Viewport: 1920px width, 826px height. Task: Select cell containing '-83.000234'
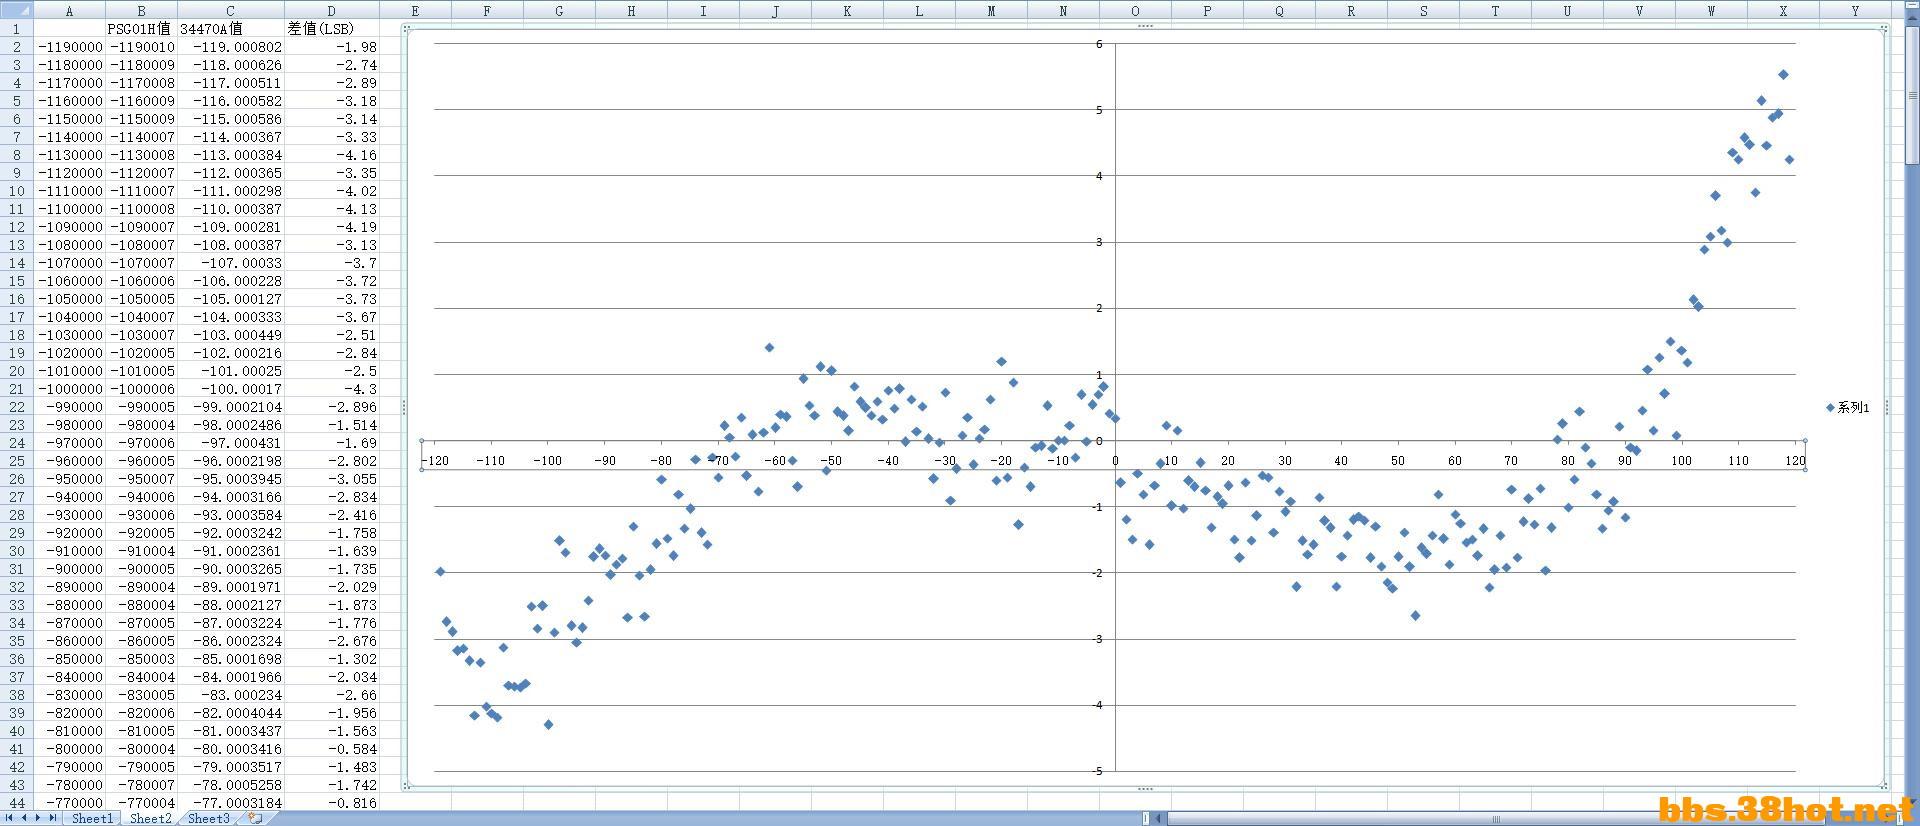click(x=231, y=695)
